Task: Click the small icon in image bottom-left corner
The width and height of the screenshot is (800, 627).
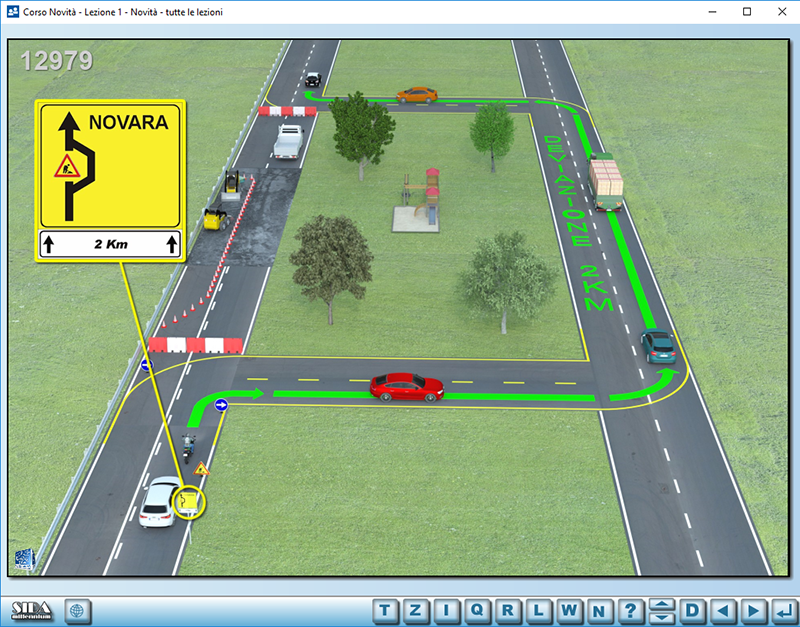Action: 25,560
